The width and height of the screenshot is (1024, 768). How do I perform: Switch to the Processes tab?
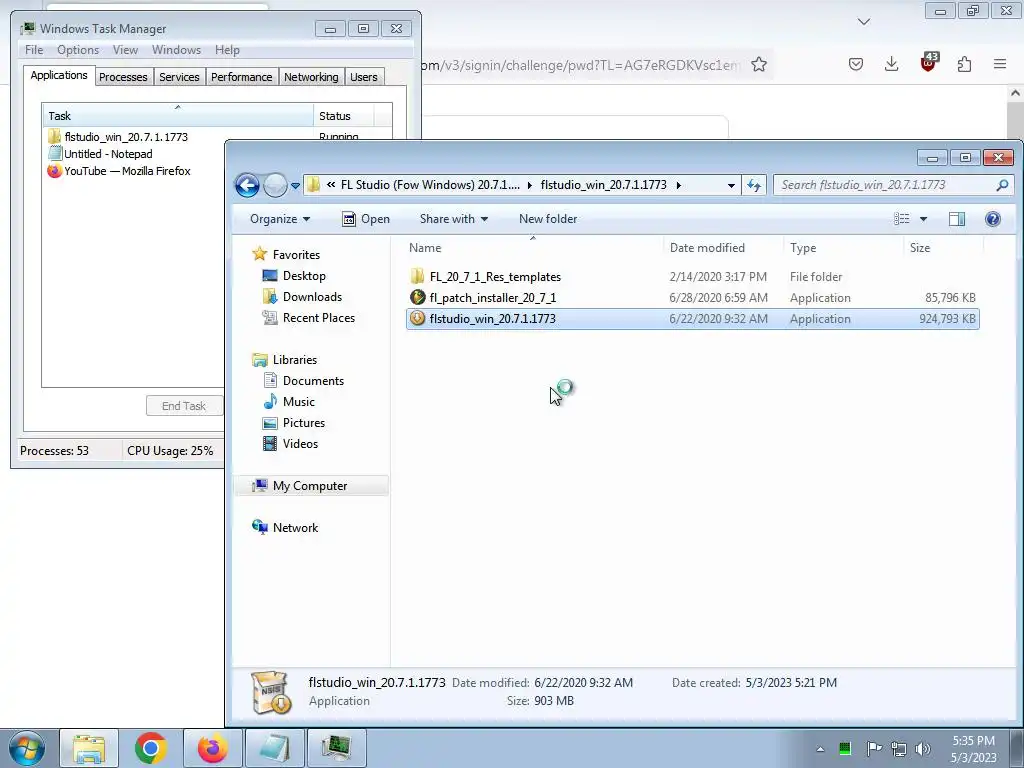coord(123,77)
